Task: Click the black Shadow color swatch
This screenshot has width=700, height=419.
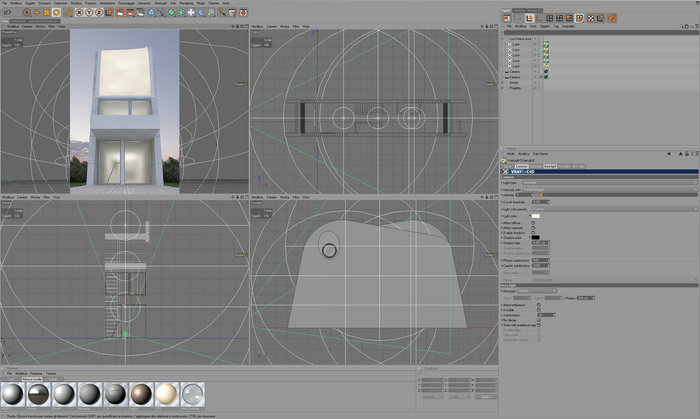Action: point(536,237)
